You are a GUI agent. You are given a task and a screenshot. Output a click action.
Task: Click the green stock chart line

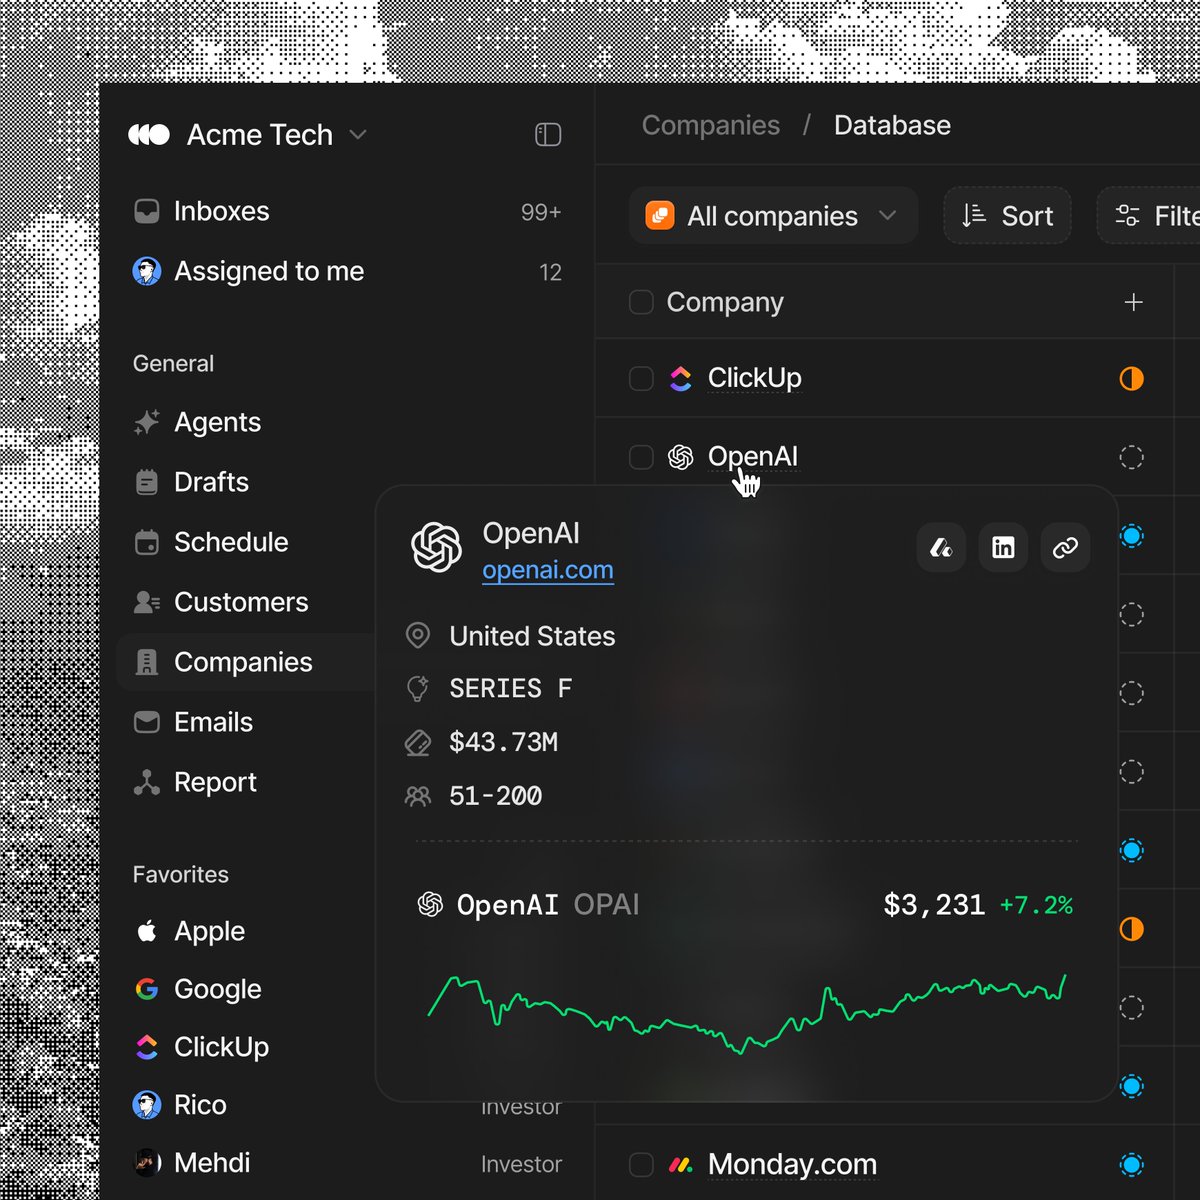pos(746,1014)
